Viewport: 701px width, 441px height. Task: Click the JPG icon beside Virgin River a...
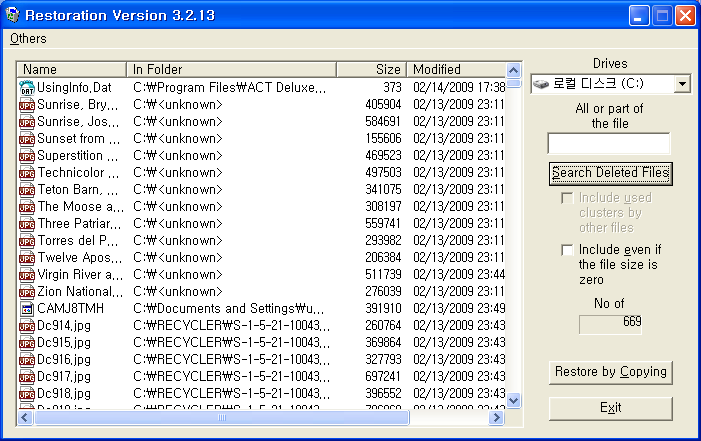[x=27, y=275]
